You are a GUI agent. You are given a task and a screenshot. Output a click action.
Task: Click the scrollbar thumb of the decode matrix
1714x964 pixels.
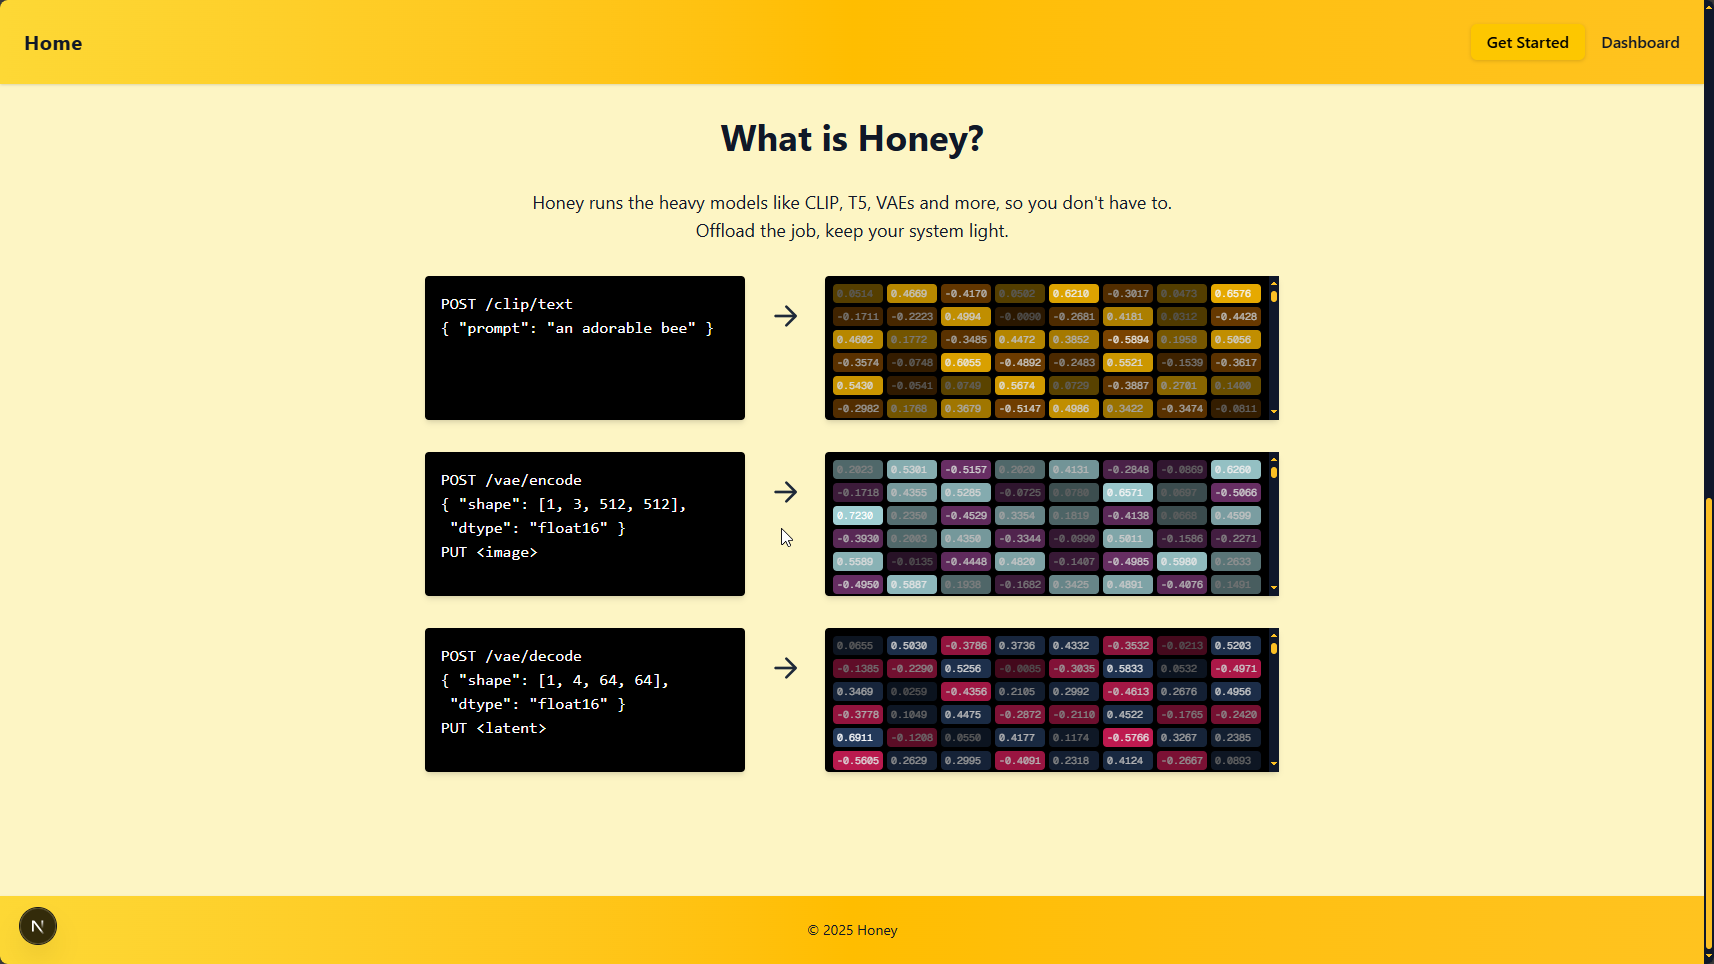(x=1274, y=648)
